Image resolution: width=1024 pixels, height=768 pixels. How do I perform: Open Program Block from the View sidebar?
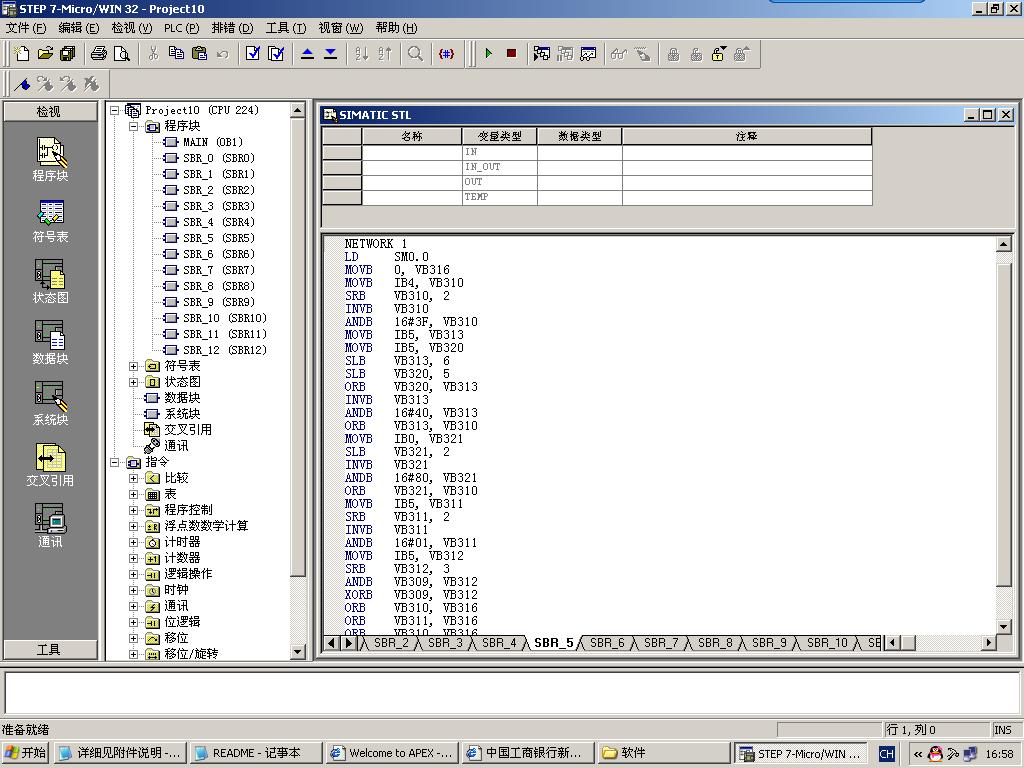pyautogui.click(x=50, y=159)
